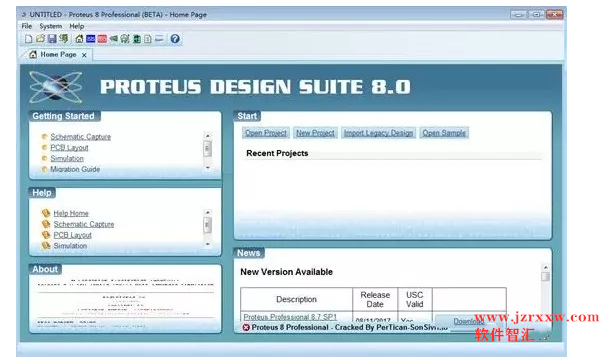The height and width of the screenshot is (362, 603).
Task: Click up arrow of News scrollbar
Action: pos(545,267)
